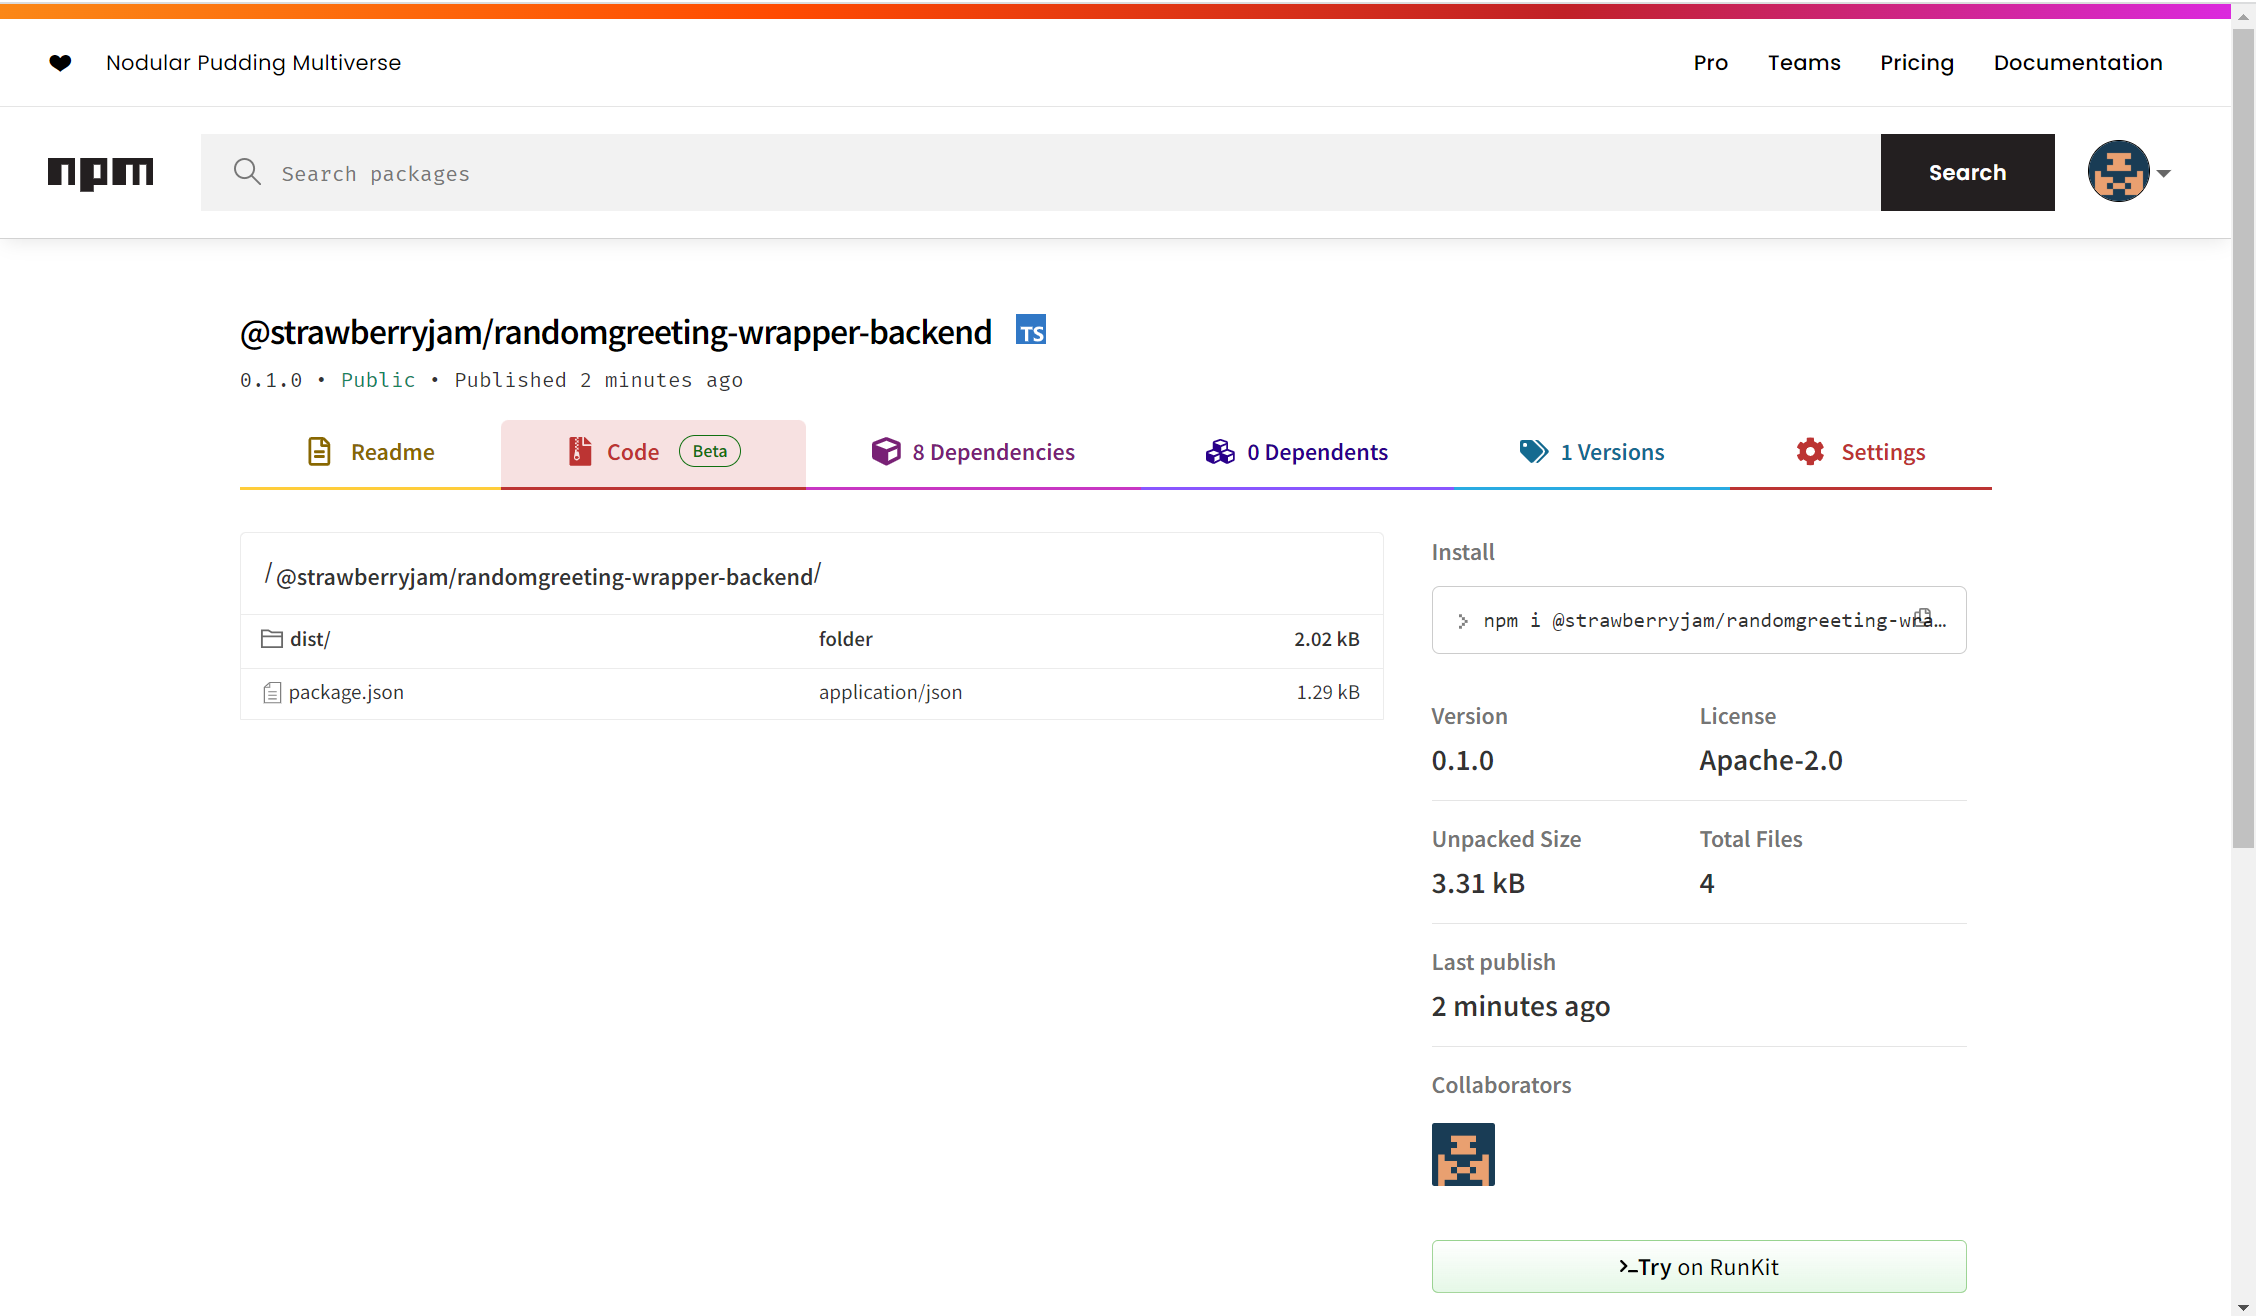Open the 1 Versions tab
The height and width of the screenshot is (1316, 2256).
[x=1591, y=452]
